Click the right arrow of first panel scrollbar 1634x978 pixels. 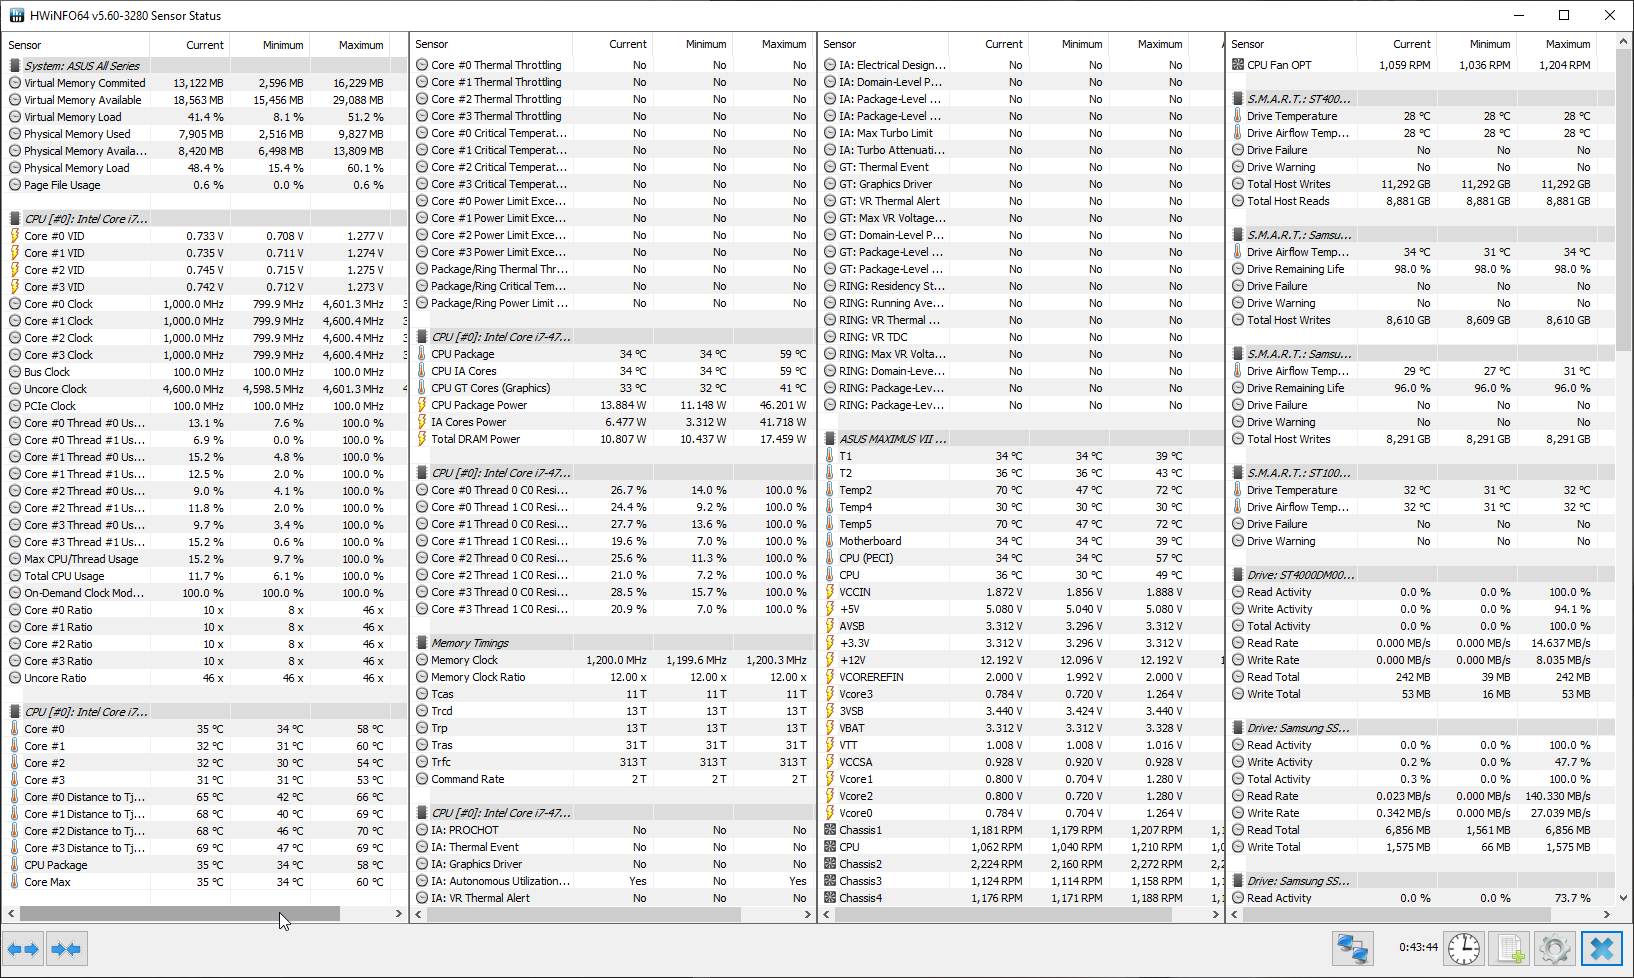398,914
